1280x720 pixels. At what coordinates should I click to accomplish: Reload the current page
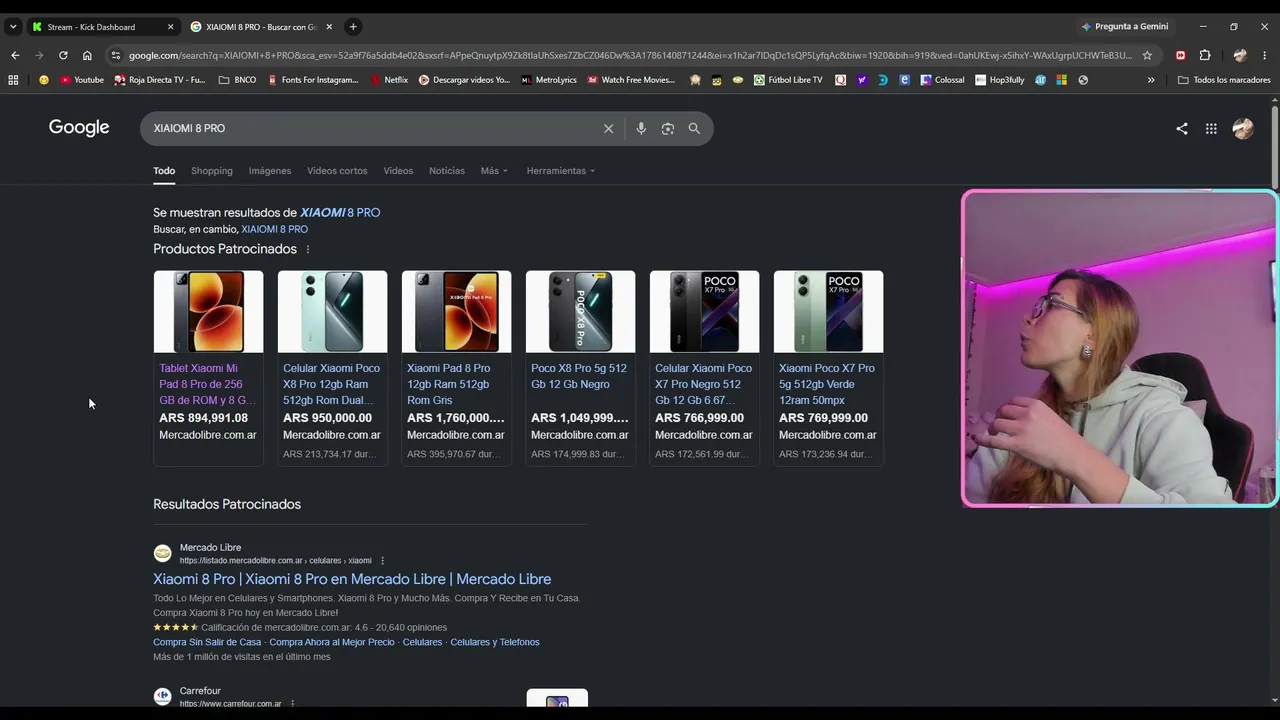pyautogui.click(x=63, y=55)
